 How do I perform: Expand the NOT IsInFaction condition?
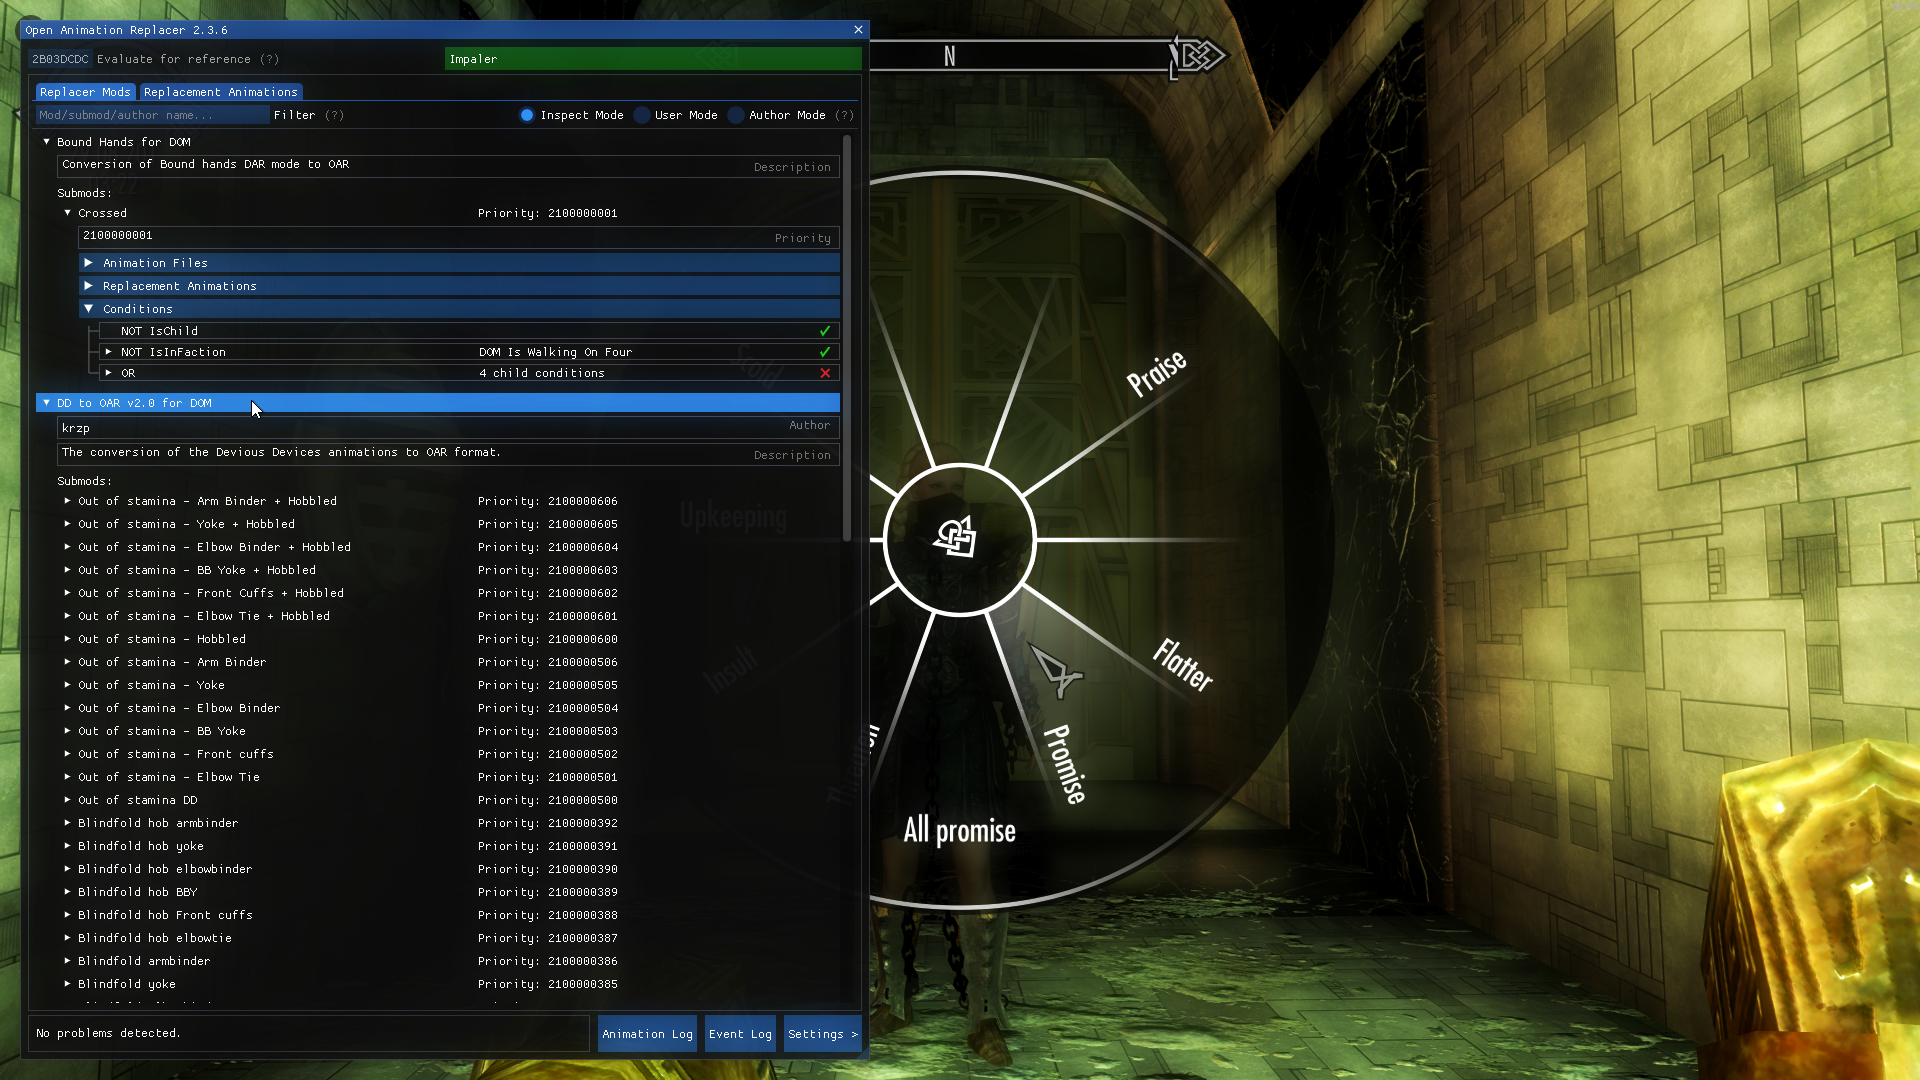(x=108, y=352)
